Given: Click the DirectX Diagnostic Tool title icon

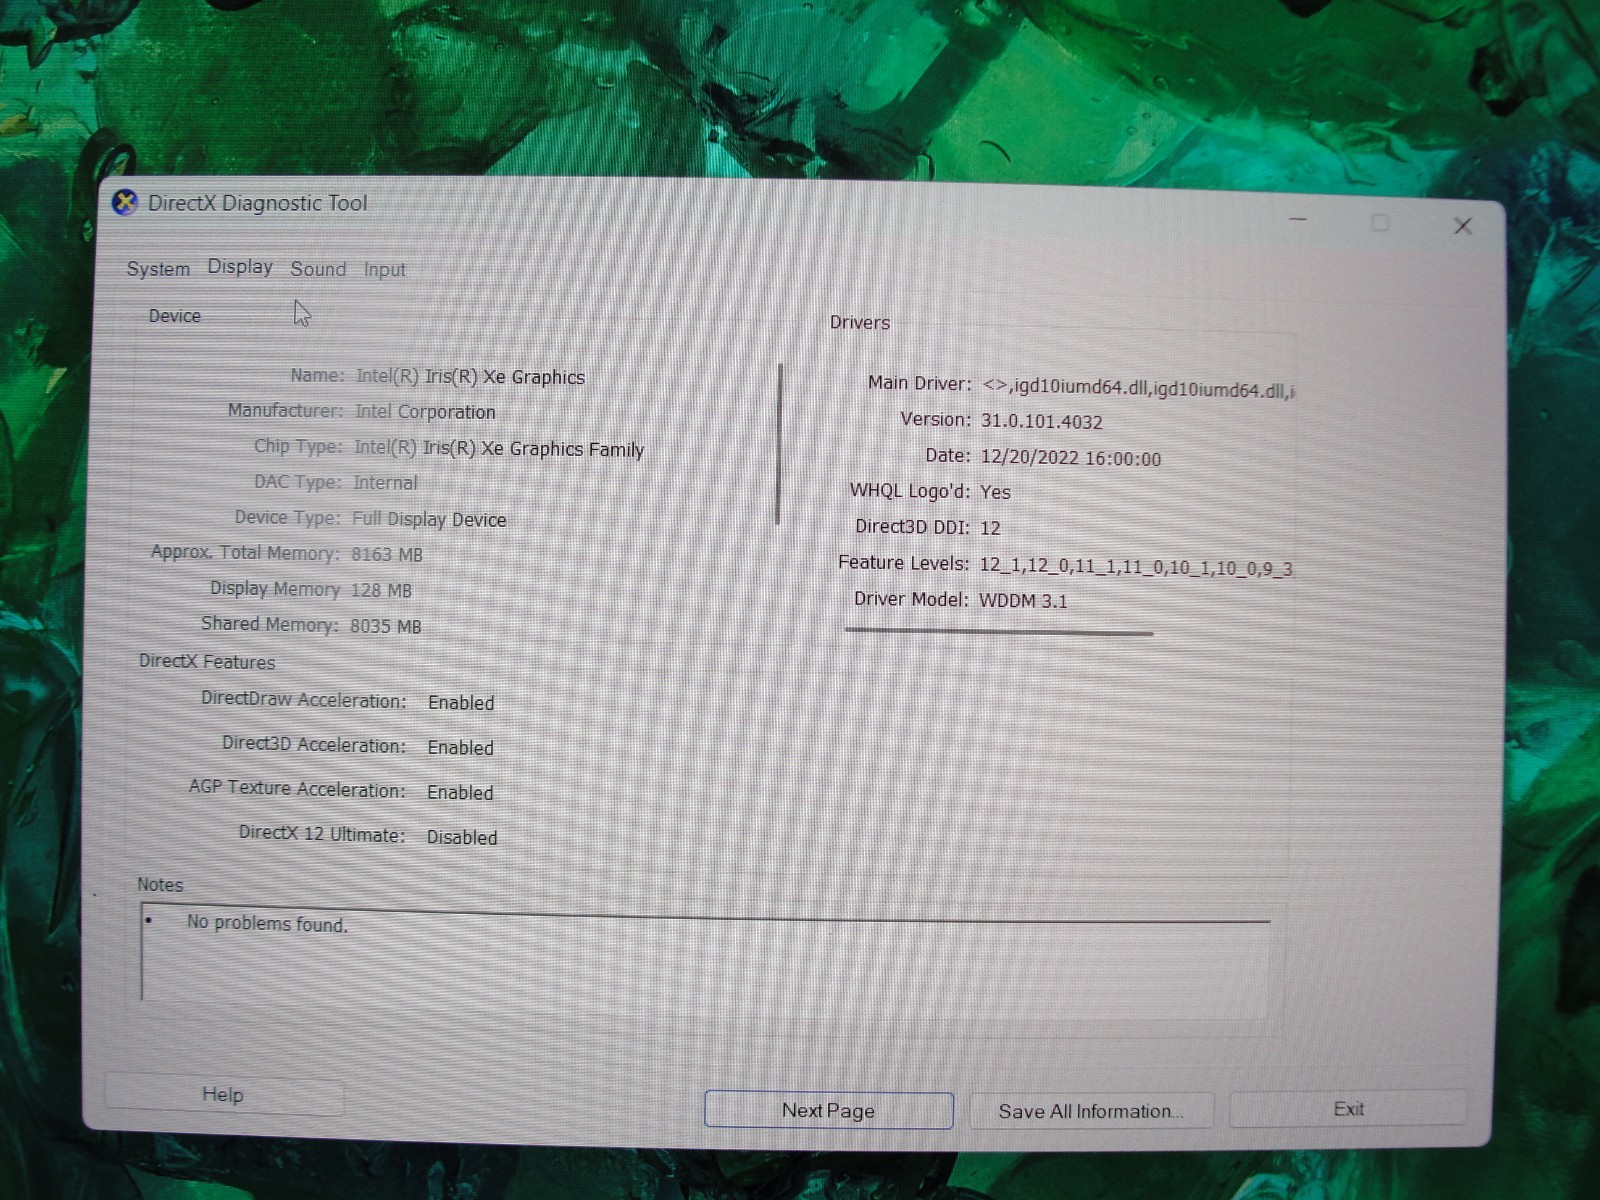Looking at the screenshot, I should pos(125,202).
